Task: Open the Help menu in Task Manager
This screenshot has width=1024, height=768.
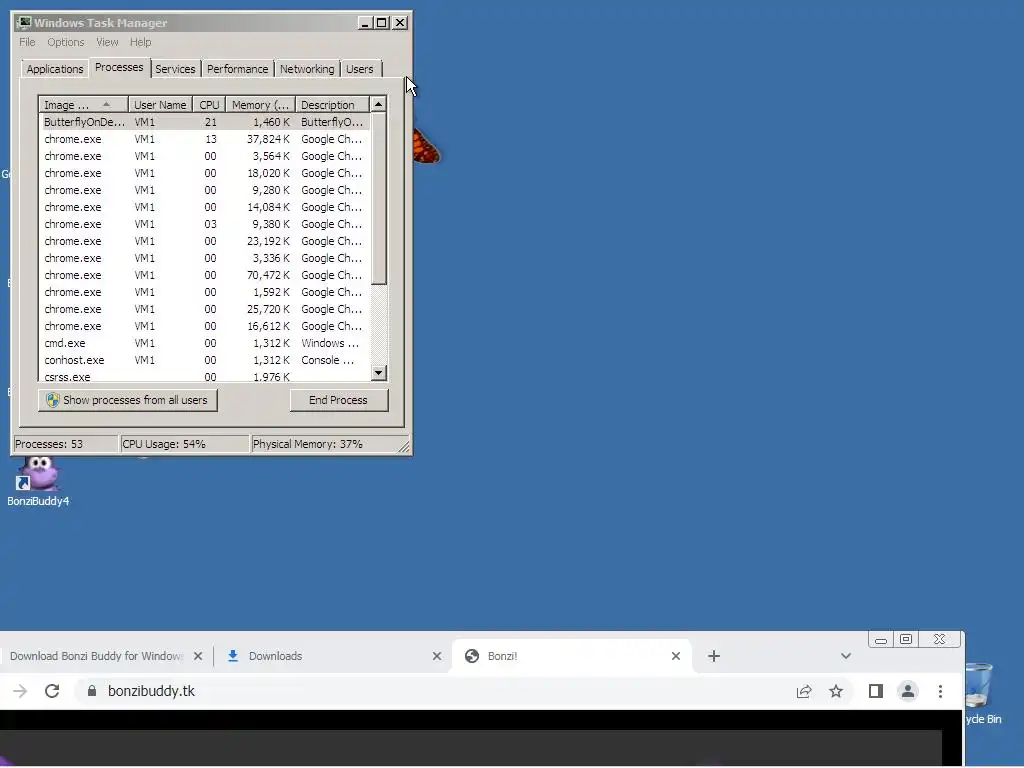Action: tap(140, 42)
